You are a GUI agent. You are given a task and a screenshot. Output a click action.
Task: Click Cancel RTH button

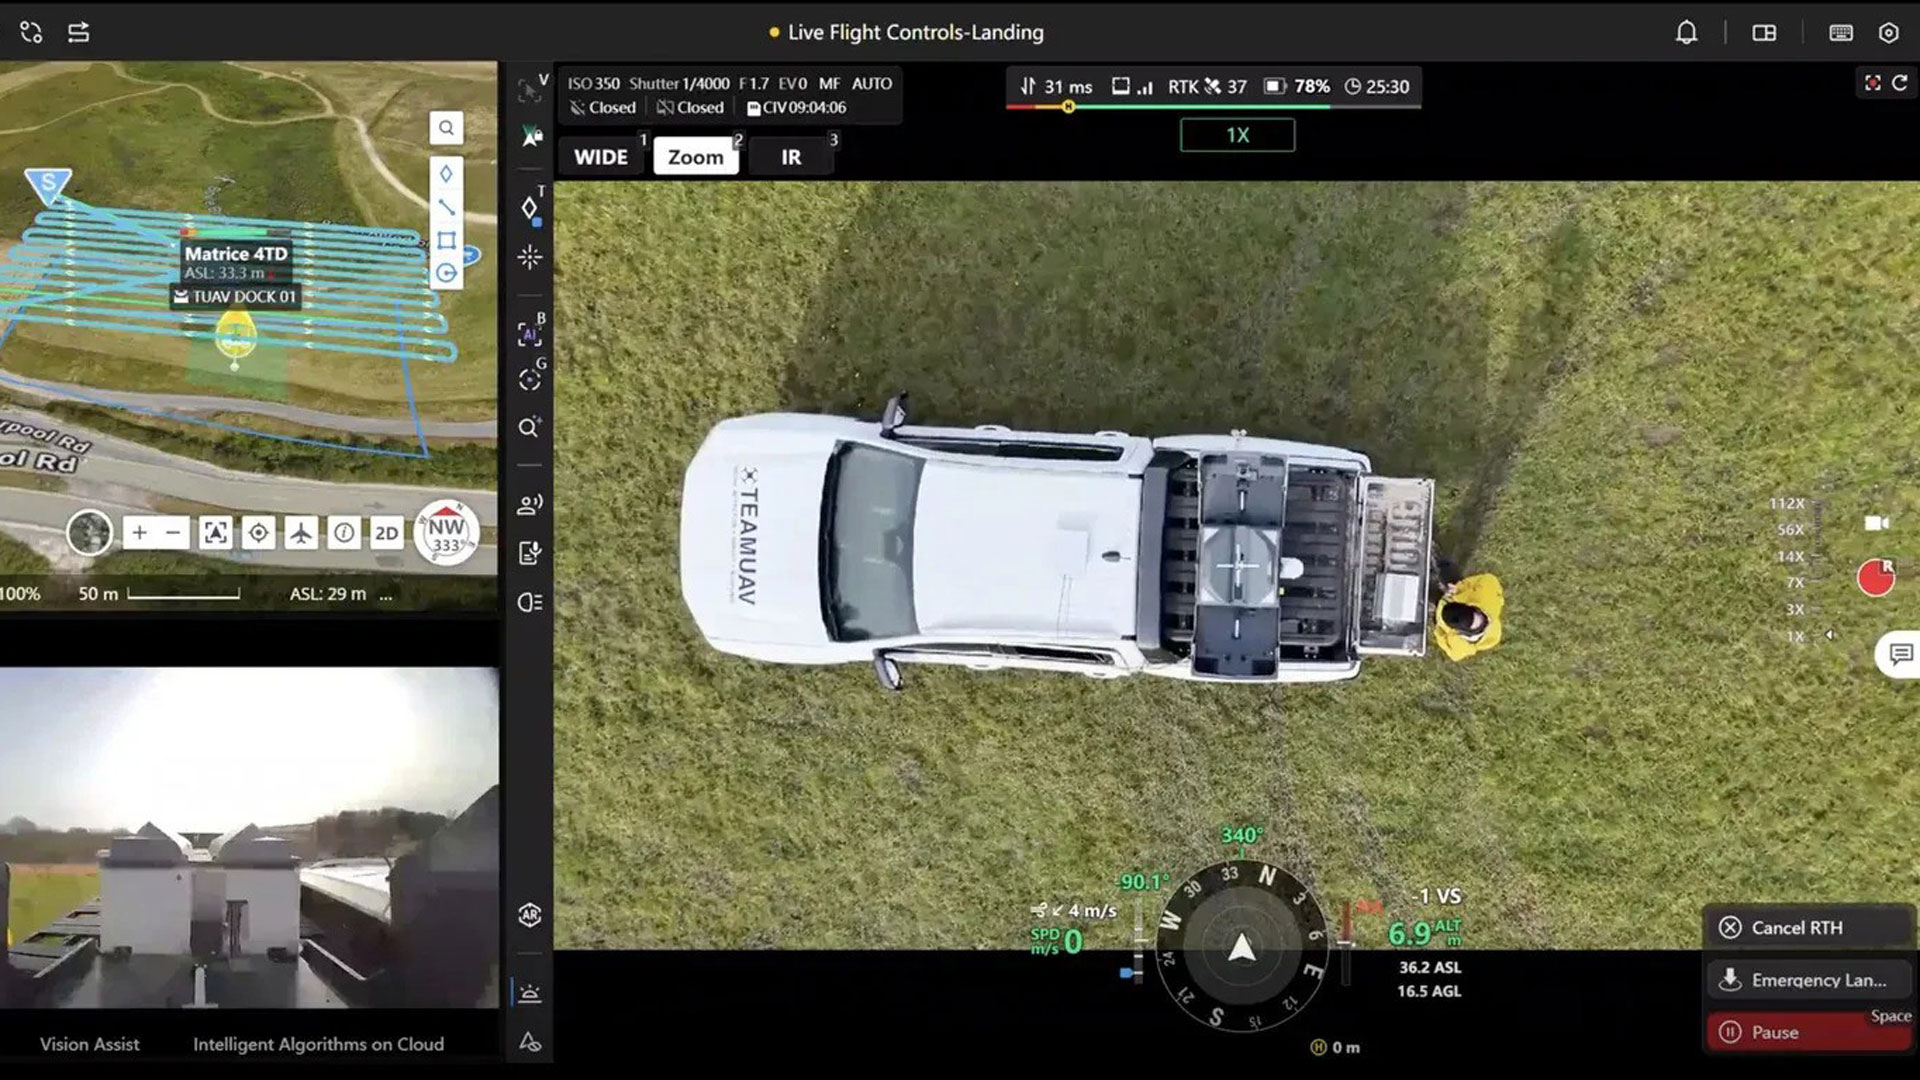tap(1809, 928)
